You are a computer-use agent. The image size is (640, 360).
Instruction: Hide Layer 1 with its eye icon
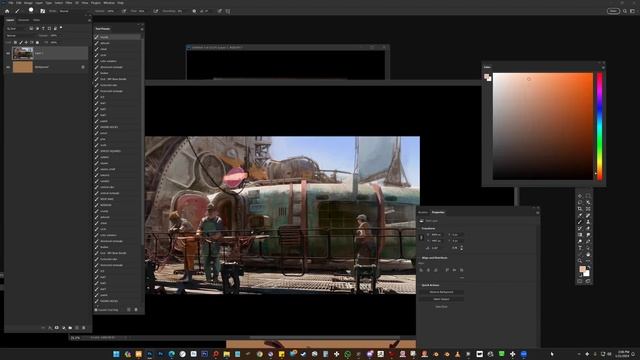click(x=8, y=53)
